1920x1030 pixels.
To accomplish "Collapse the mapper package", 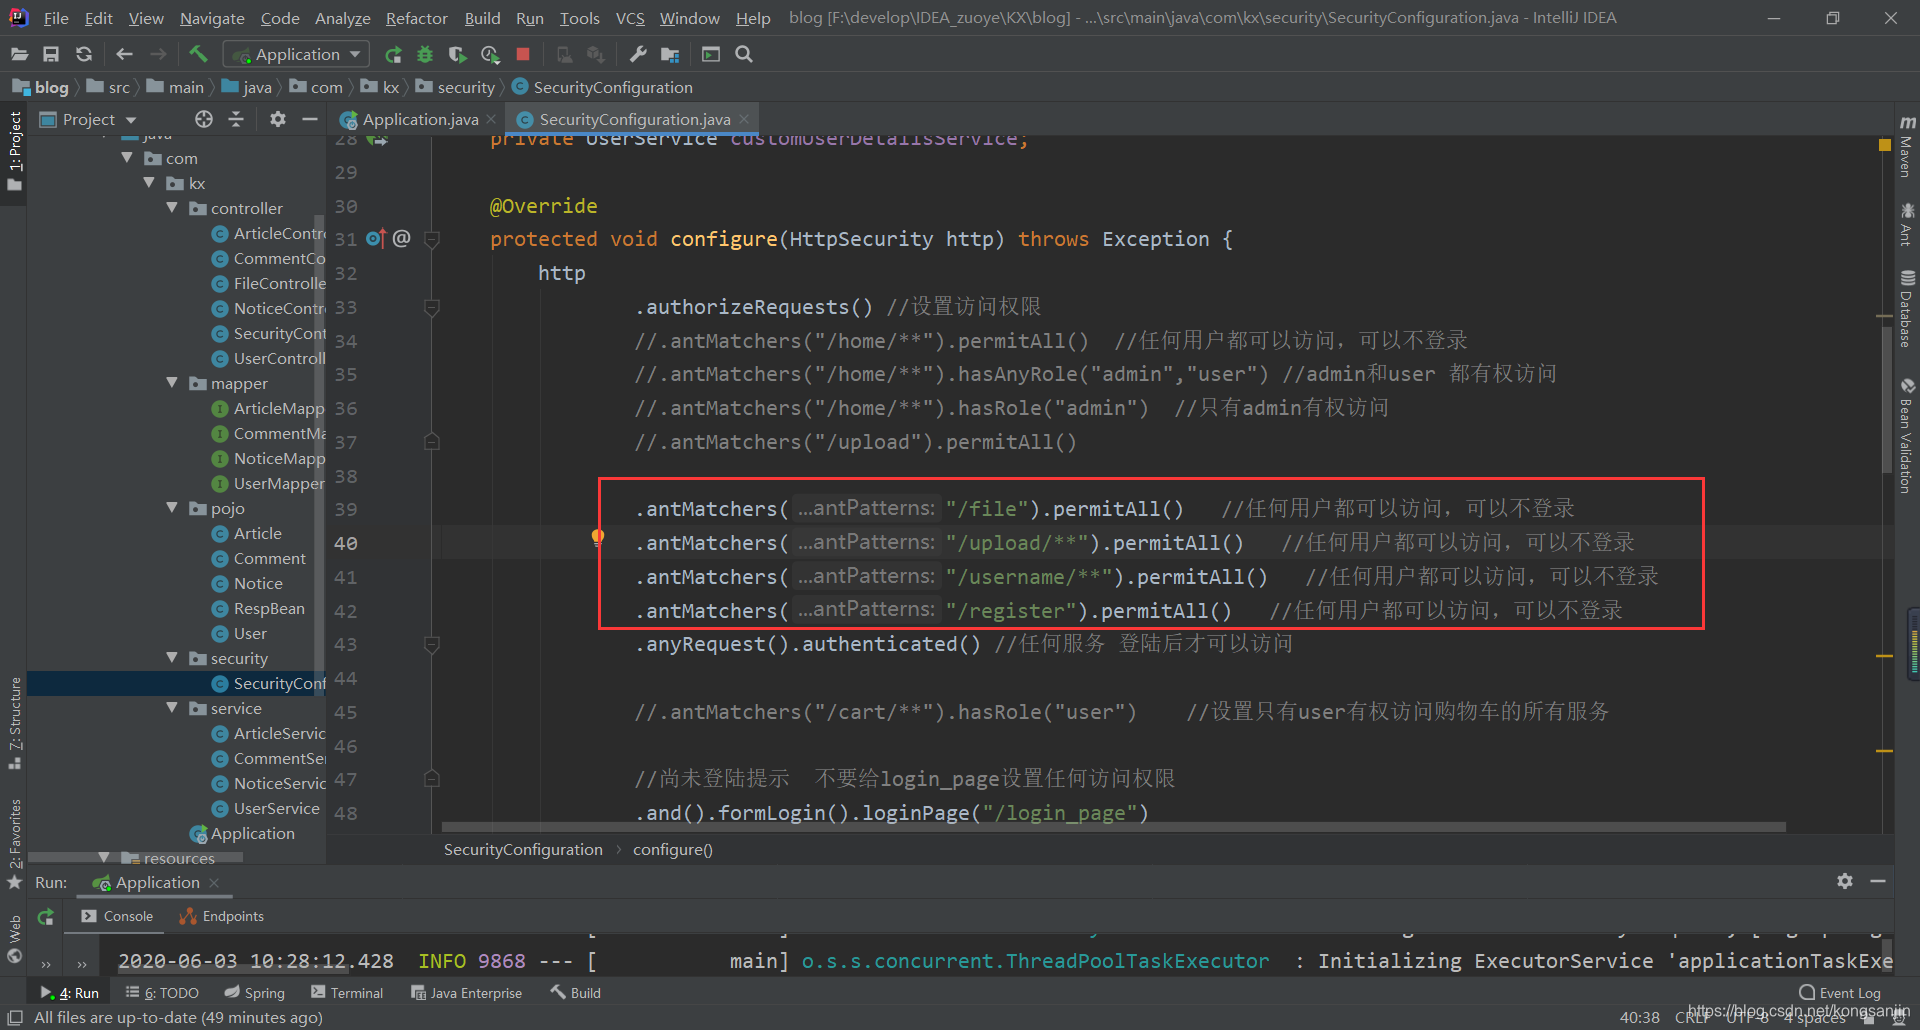I will (172, 383).
